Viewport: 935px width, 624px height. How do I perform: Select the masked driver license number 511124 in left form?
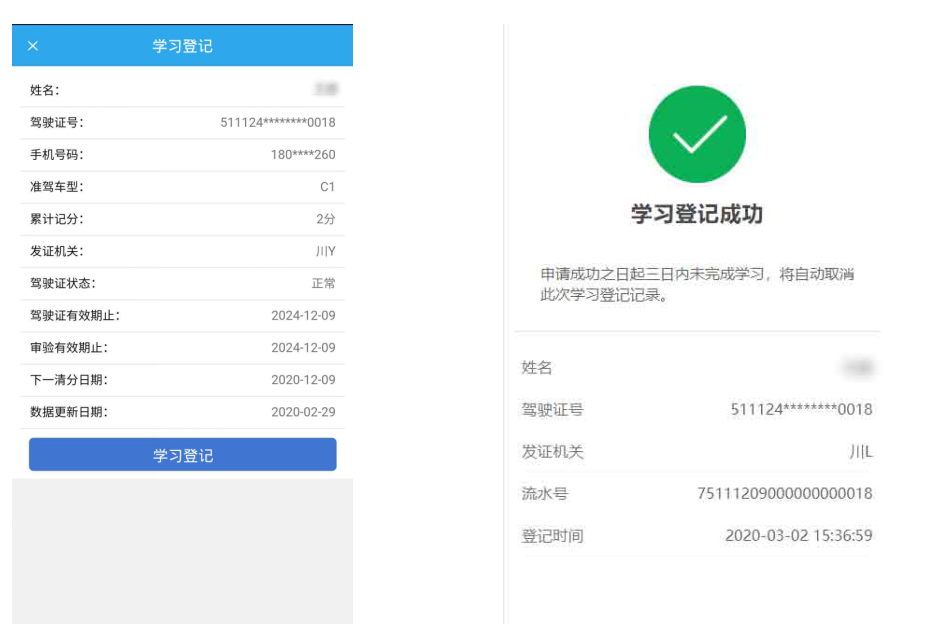[x=277, y=123]
